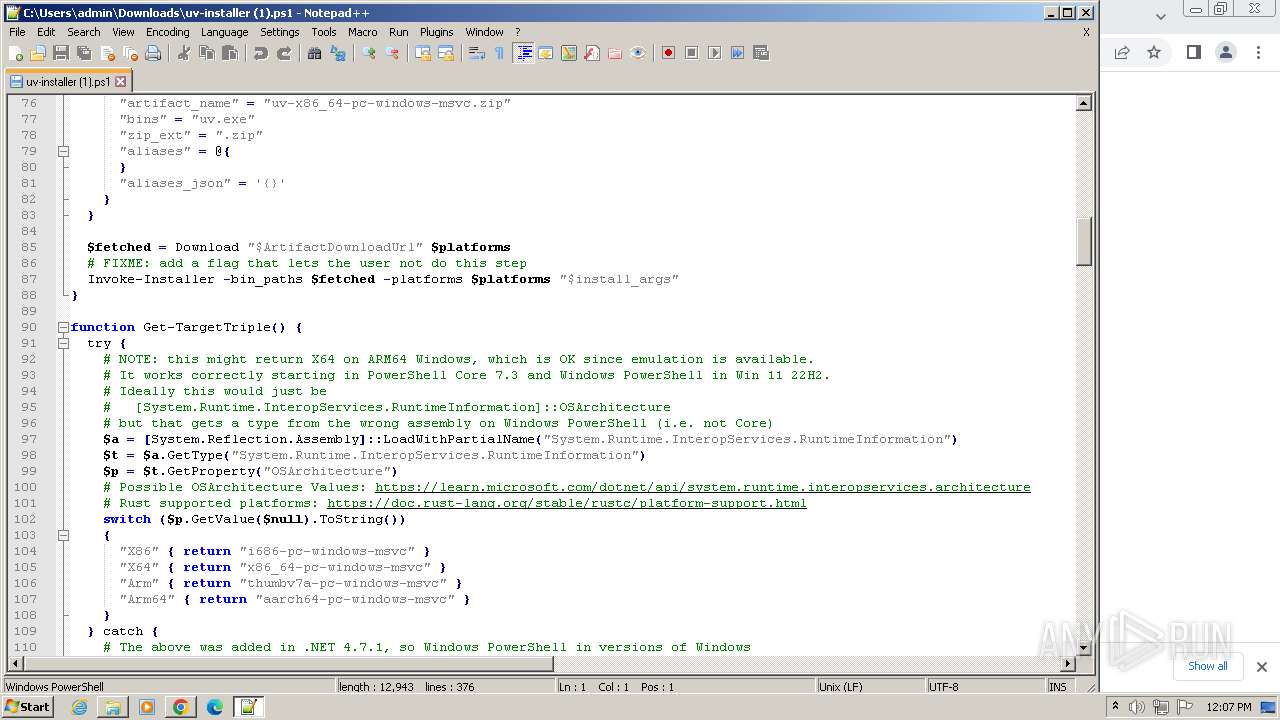Screen dimensions: 1280x720
Task: Click the vertical scrollbar up arrow
Action: [x=1083, y=103]
